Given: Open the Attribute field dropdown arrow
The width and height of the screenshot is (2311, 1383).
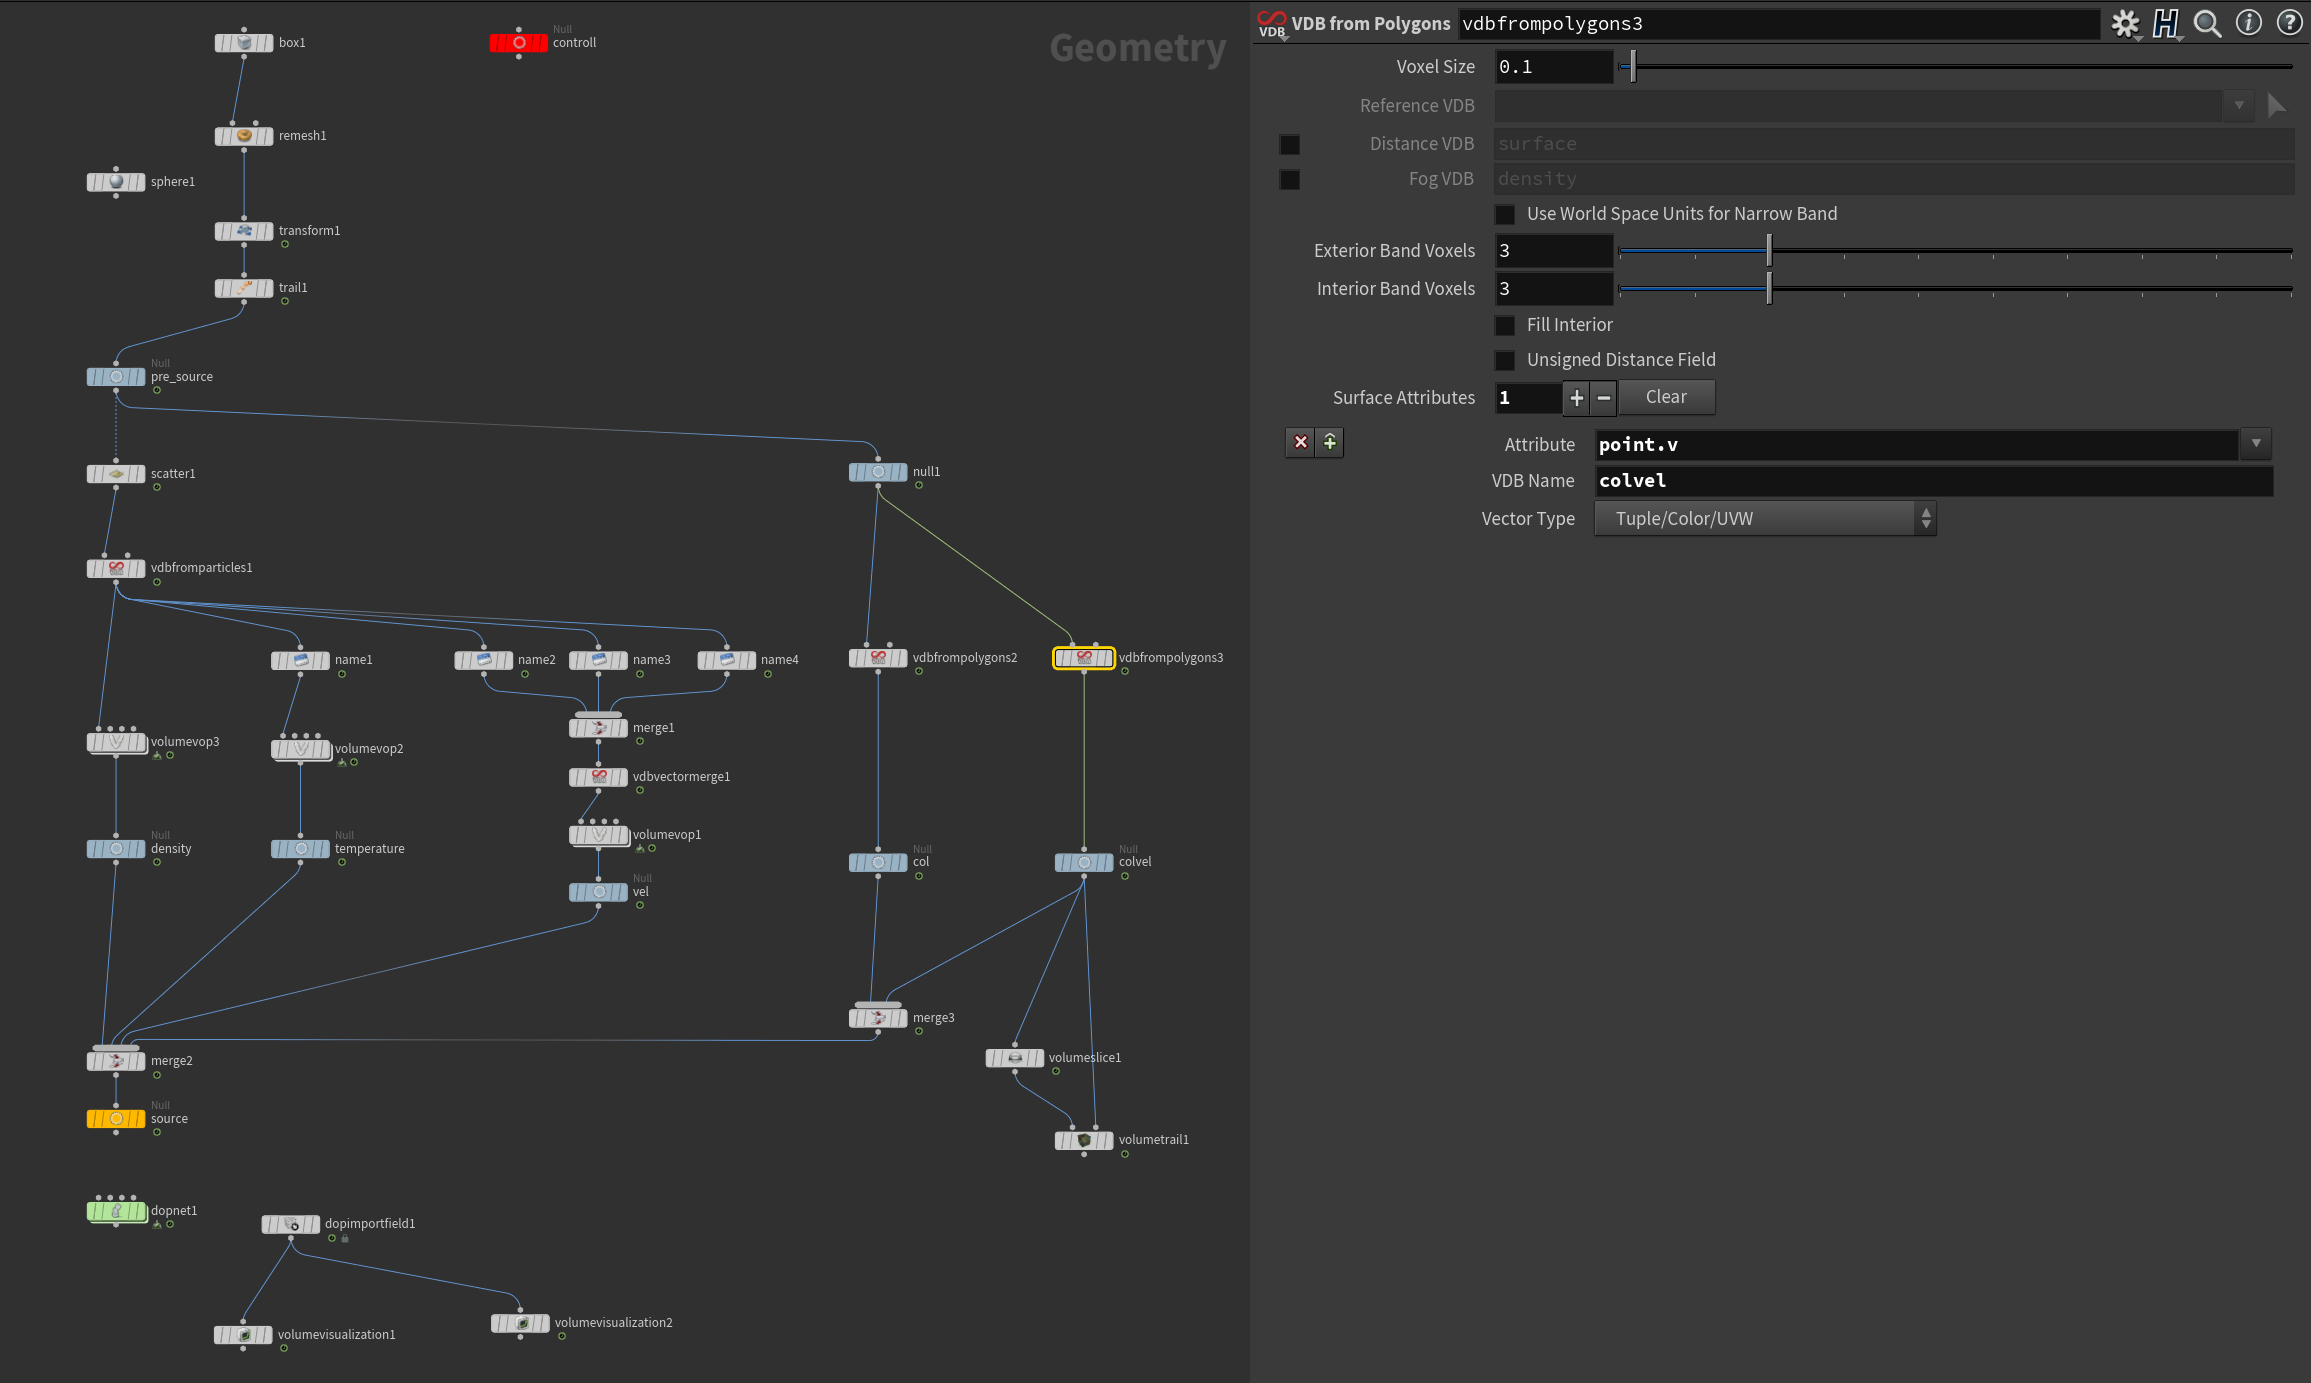Looking at the screenshot, I should click(x=2256, y=444).
